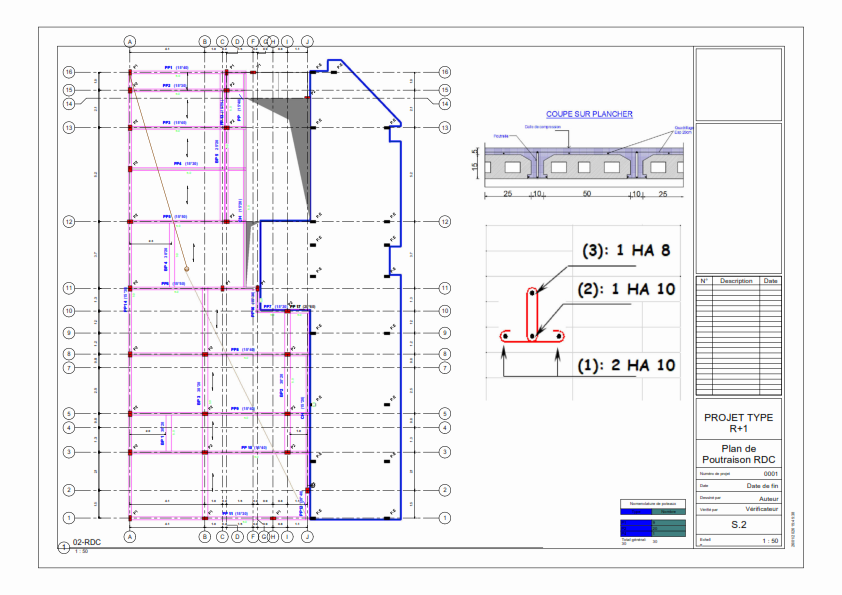
Task: Click the Description column header in revision table
Action: pyautogui.click(x=734, y=281)
